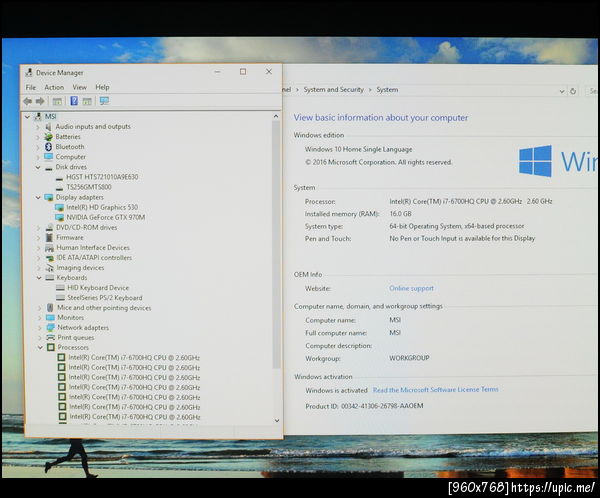
Task: Select the Firmware category icon
Action: point(49,237)
